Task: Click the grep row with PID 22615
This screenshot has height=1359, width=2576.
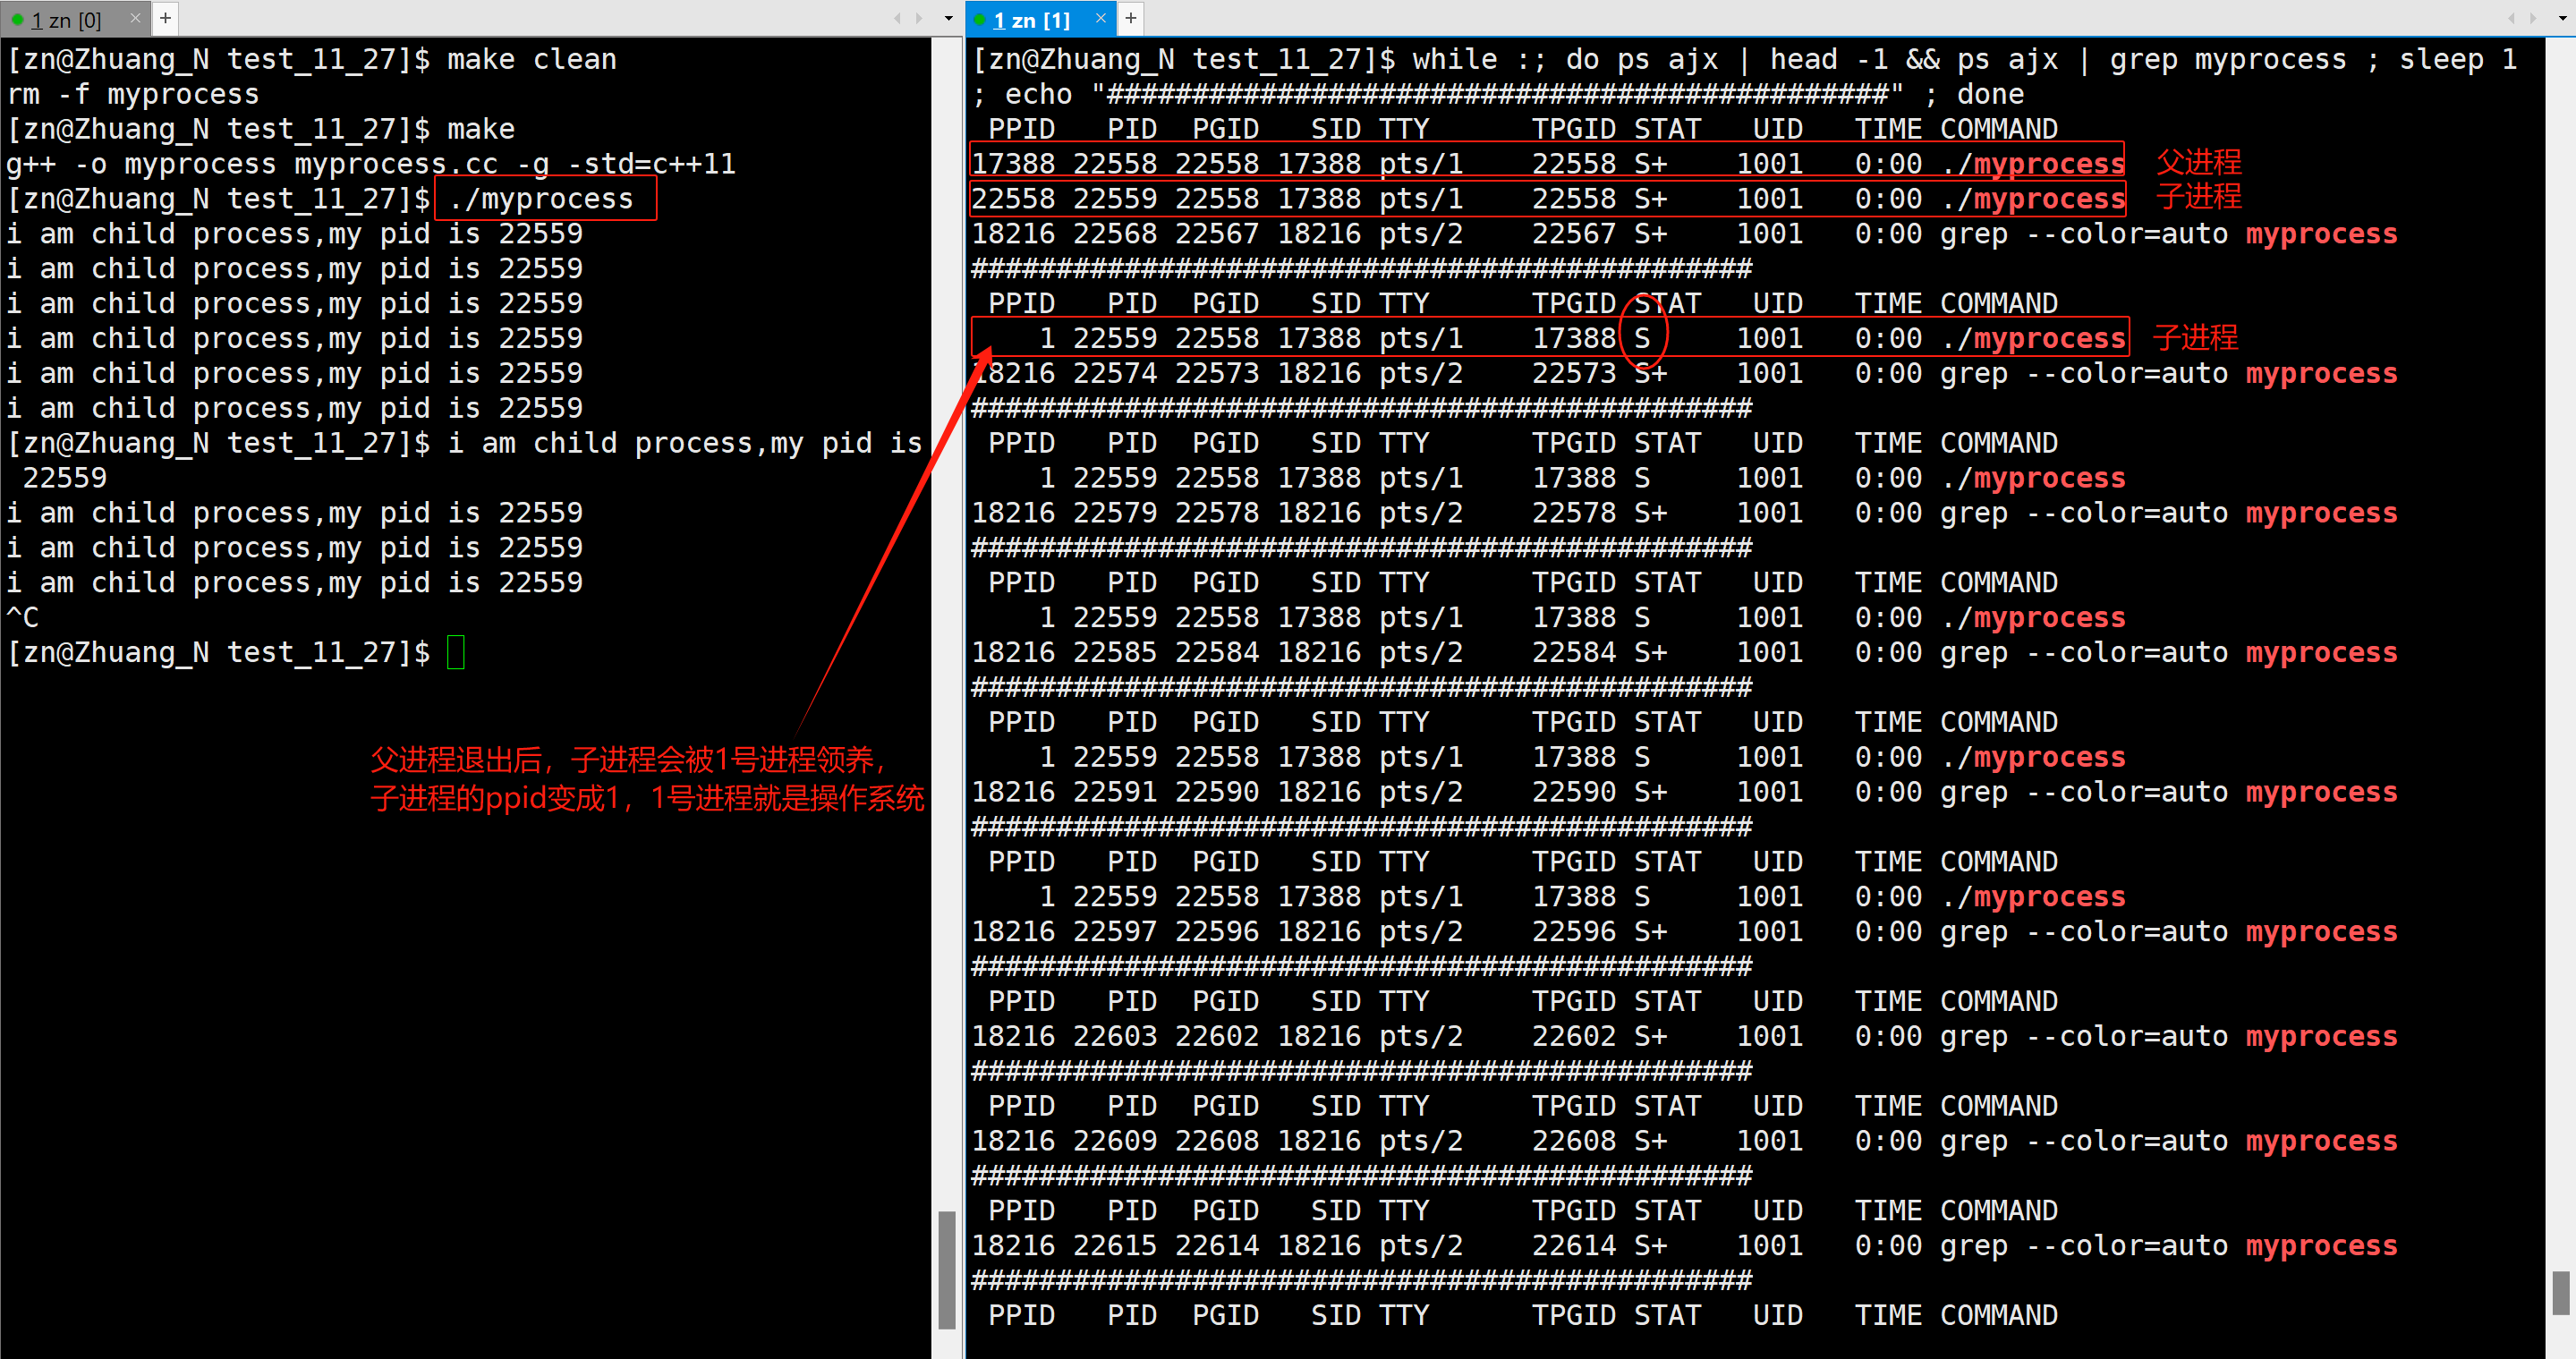Action: (x=1685, y=1245)
